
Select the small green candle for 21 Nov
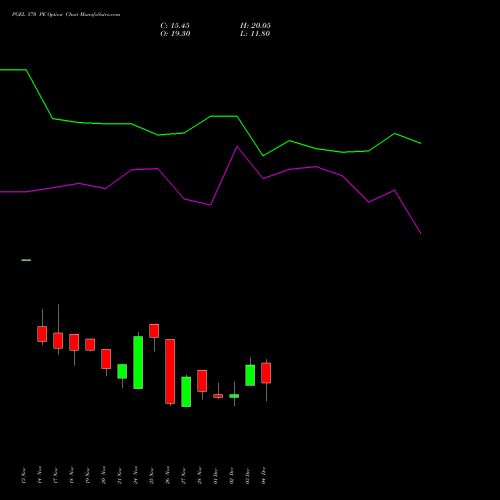122,371
